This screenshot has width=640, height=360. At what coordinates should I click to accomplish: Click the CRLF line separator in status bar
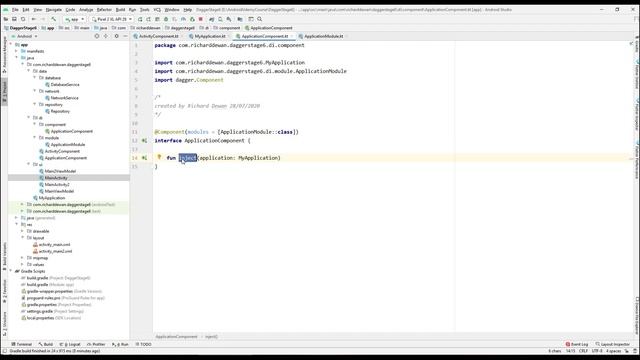tap(583, 351)
